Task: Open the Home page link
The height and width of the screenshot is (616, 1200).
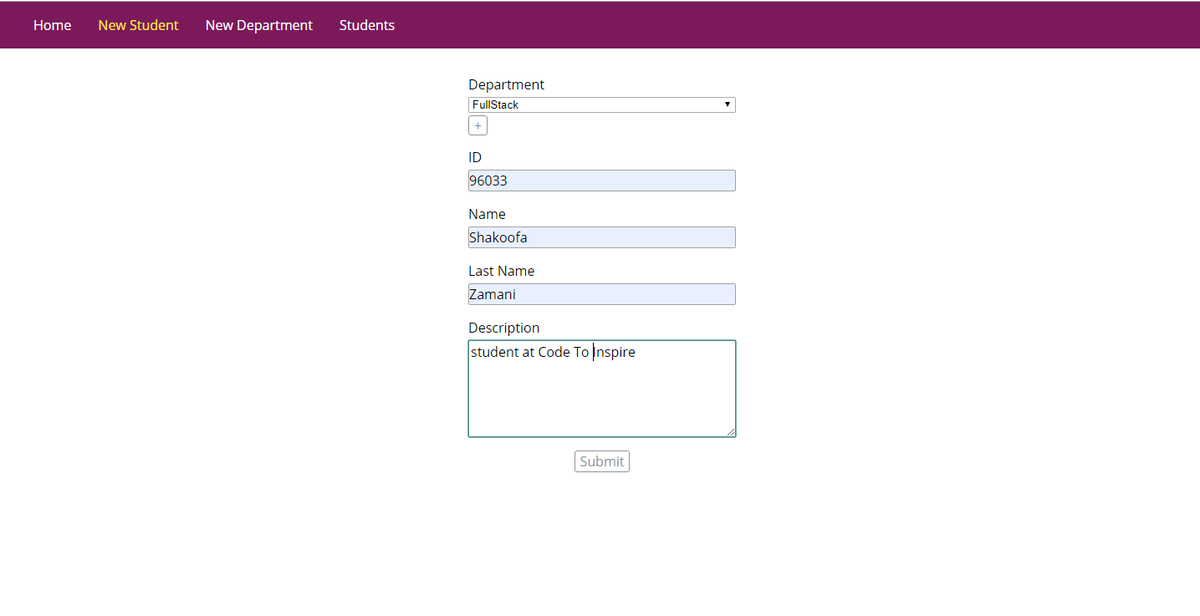Action: [52, 25]
